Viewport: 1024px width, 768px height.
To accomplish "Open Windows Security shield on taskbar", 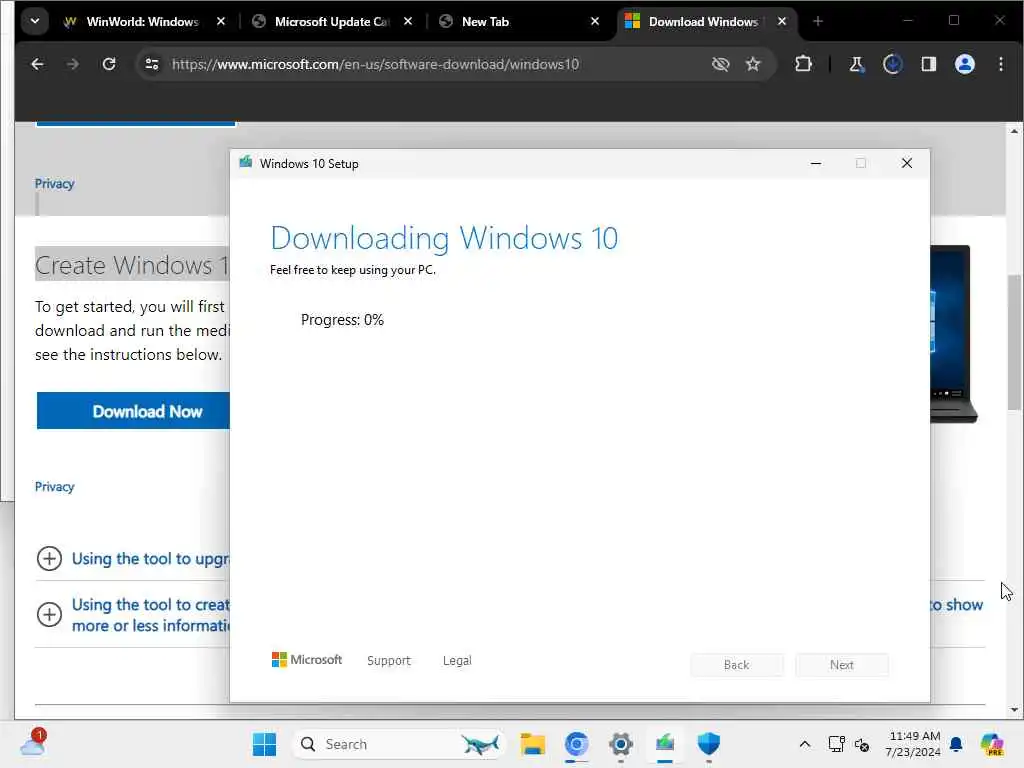I will pyautogui.click(x=709, y=744).
